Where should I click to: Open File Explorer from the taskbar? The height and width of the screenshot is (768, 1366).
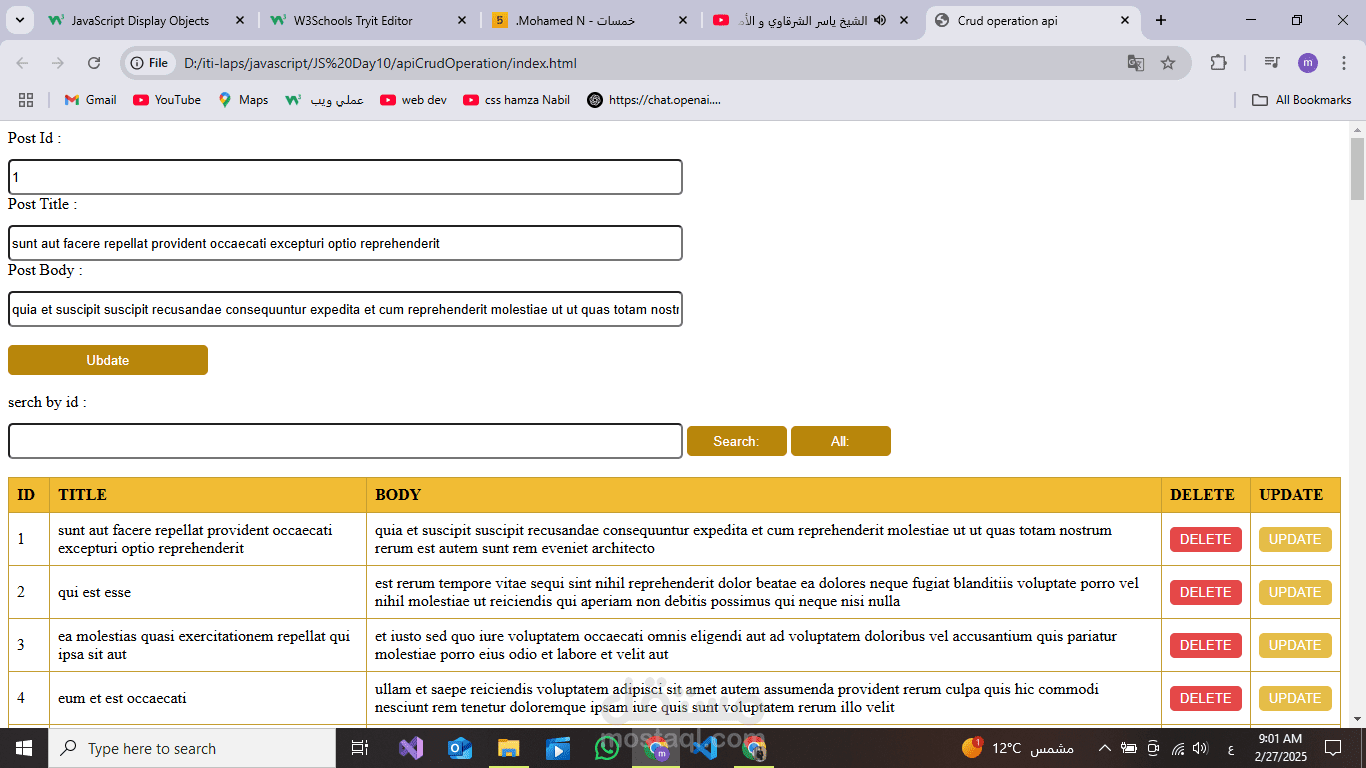point(509,748)
